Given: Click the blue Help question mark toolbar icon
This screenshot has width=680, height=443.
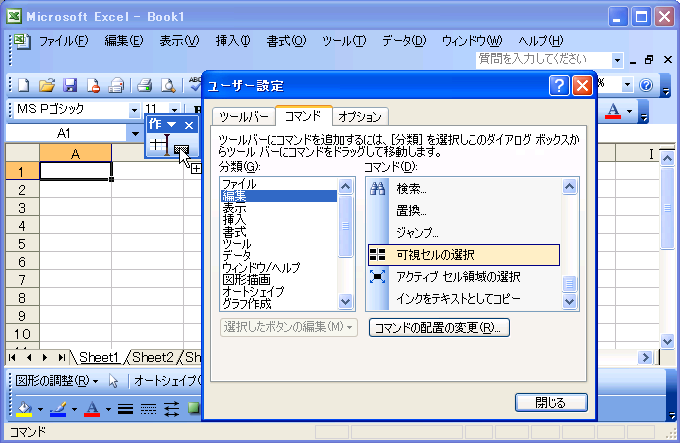Looking at the screenshot, I should 646,85.
